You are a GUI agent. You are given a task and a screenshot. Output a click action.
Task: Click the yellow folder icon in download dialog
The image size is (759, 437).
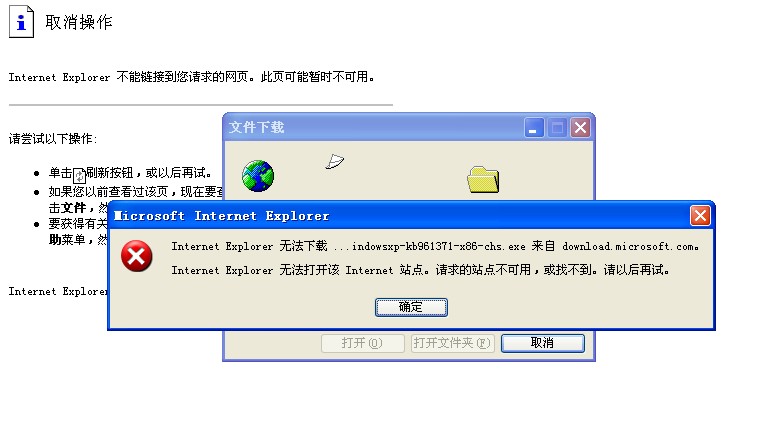(x=483, y=180)
